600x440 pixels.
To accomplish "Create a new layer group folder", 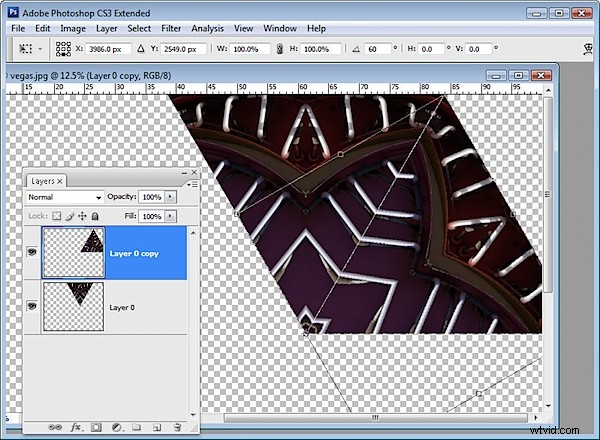I will (137, 427).
